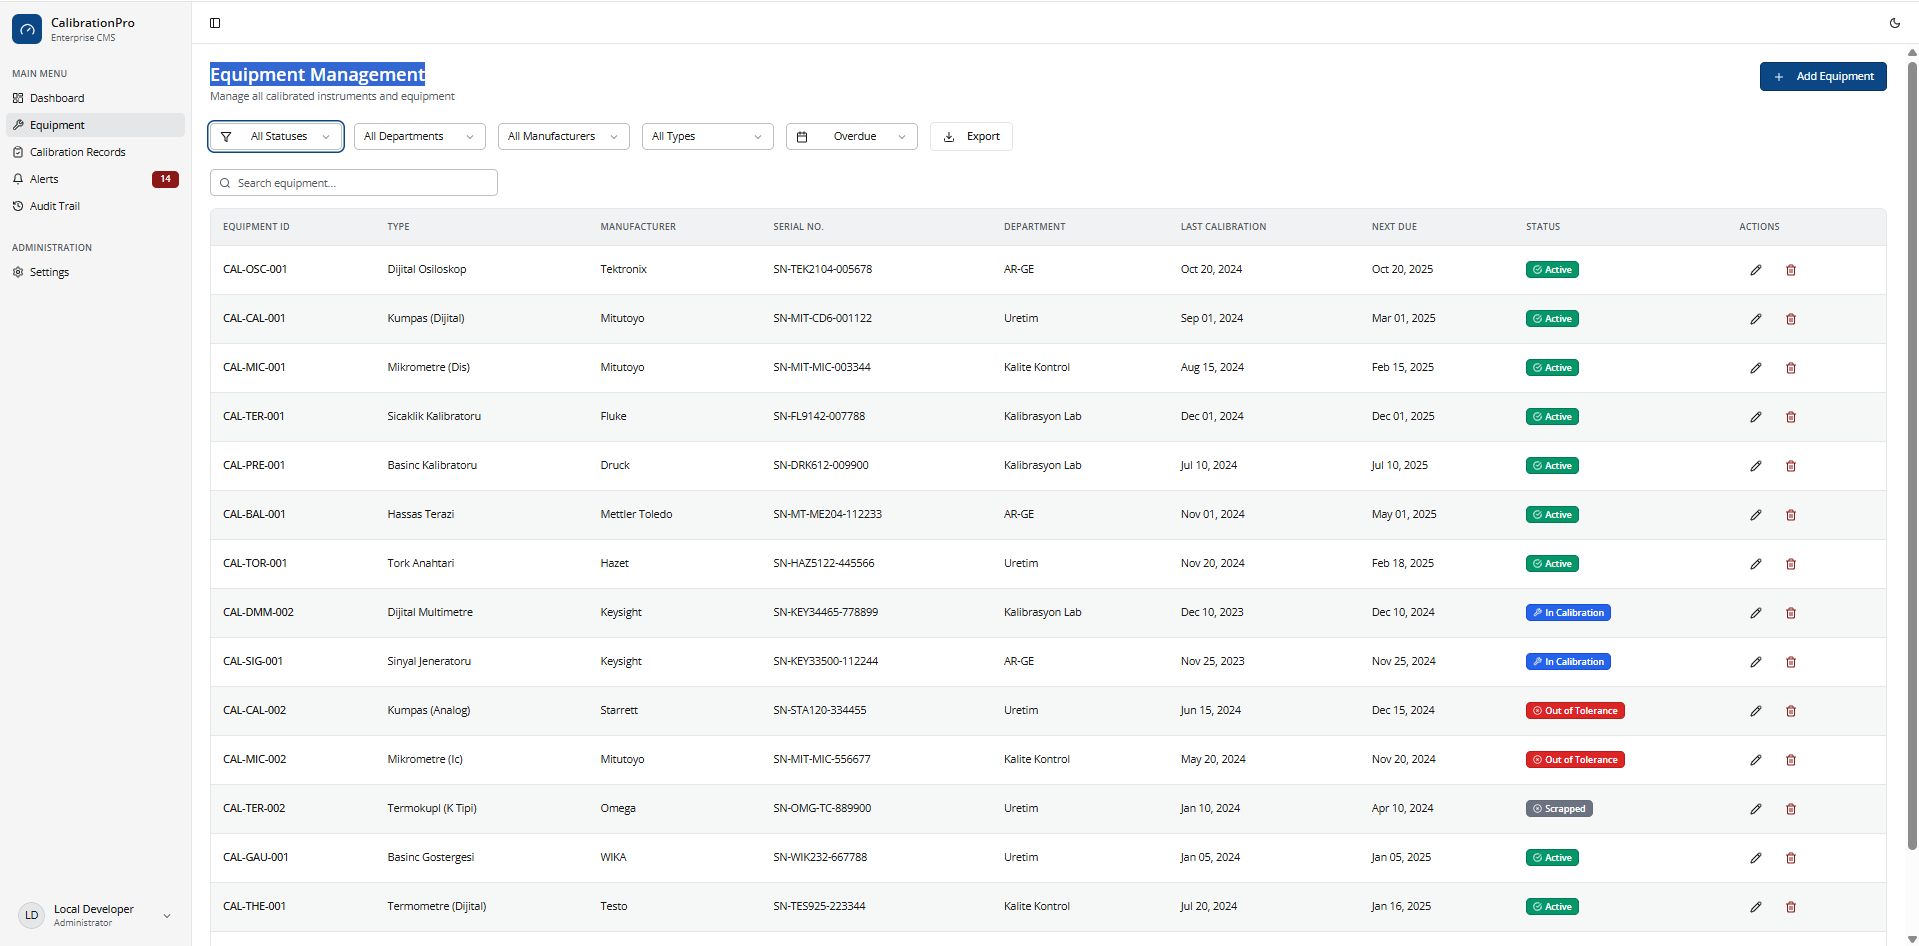Toggle the sidebar collapse control

click(x=215, y=22)
